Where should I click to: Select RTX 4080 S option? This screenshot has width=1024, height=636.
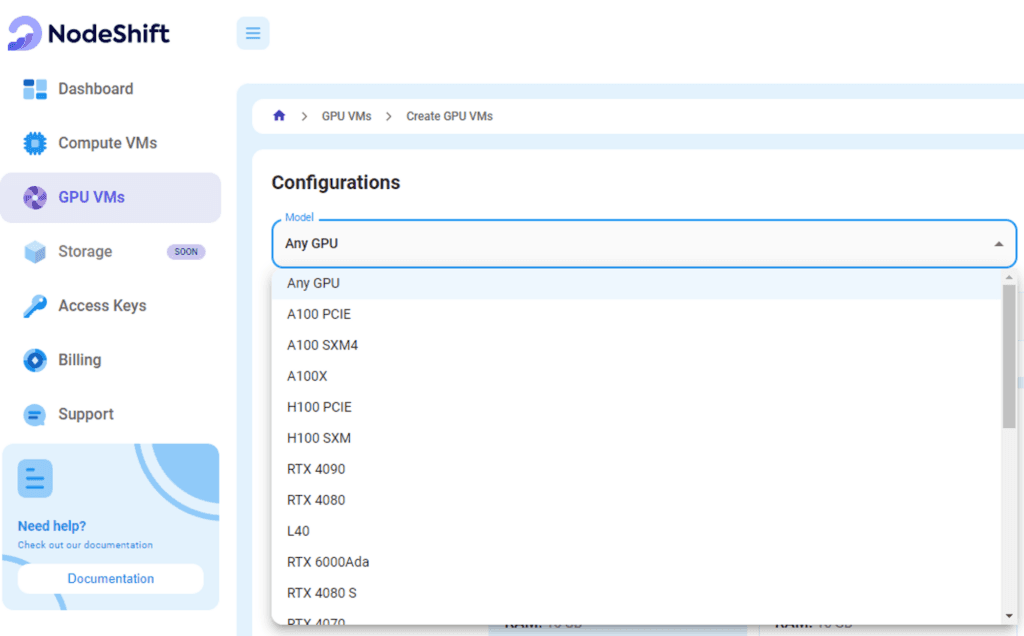[637, 594]
